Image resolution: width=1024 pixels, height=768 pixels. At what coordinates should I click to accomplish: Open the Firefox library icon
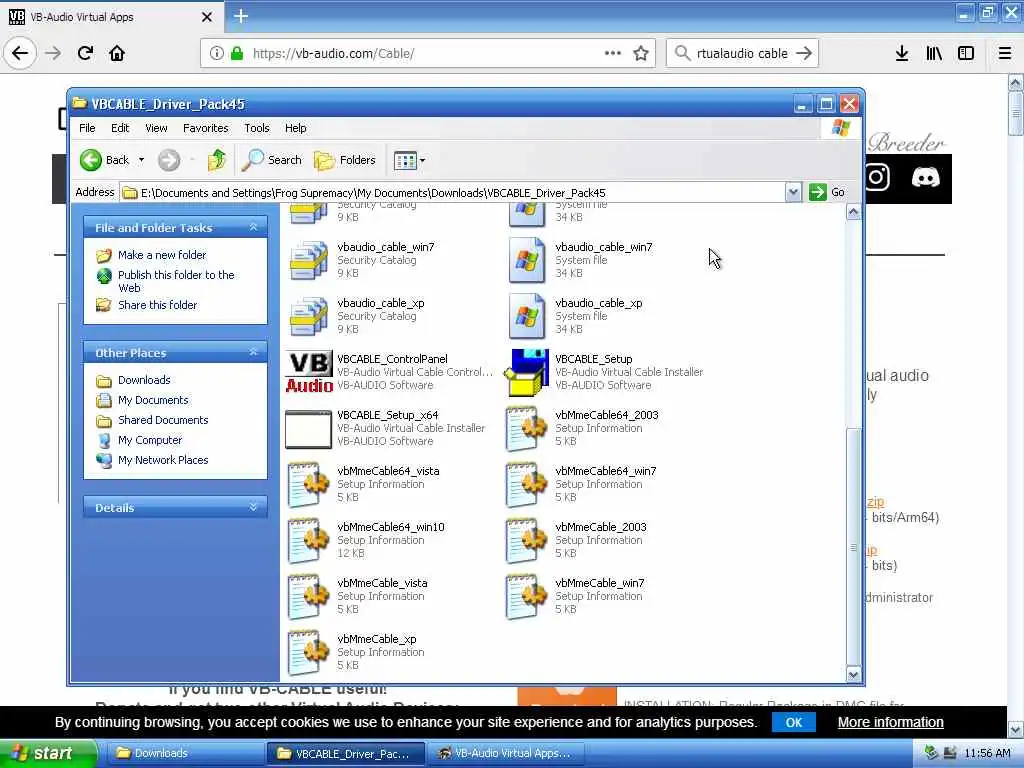(934, 53)
